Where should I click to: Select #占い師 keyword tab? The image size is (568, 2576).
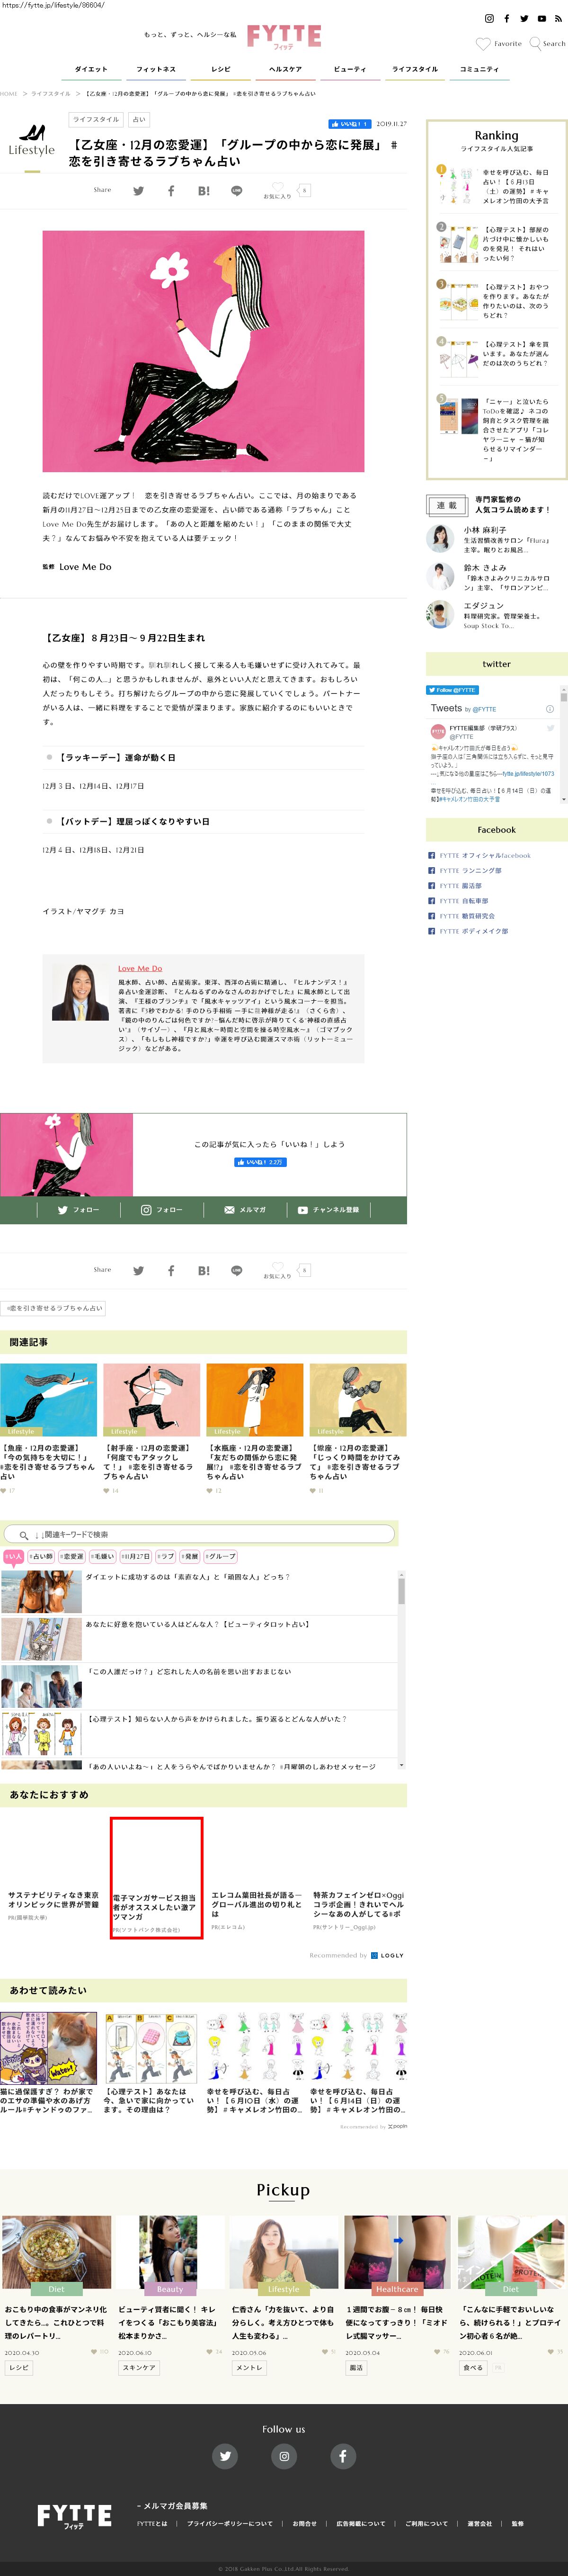pyautogui.click(x=41, y=1556)
